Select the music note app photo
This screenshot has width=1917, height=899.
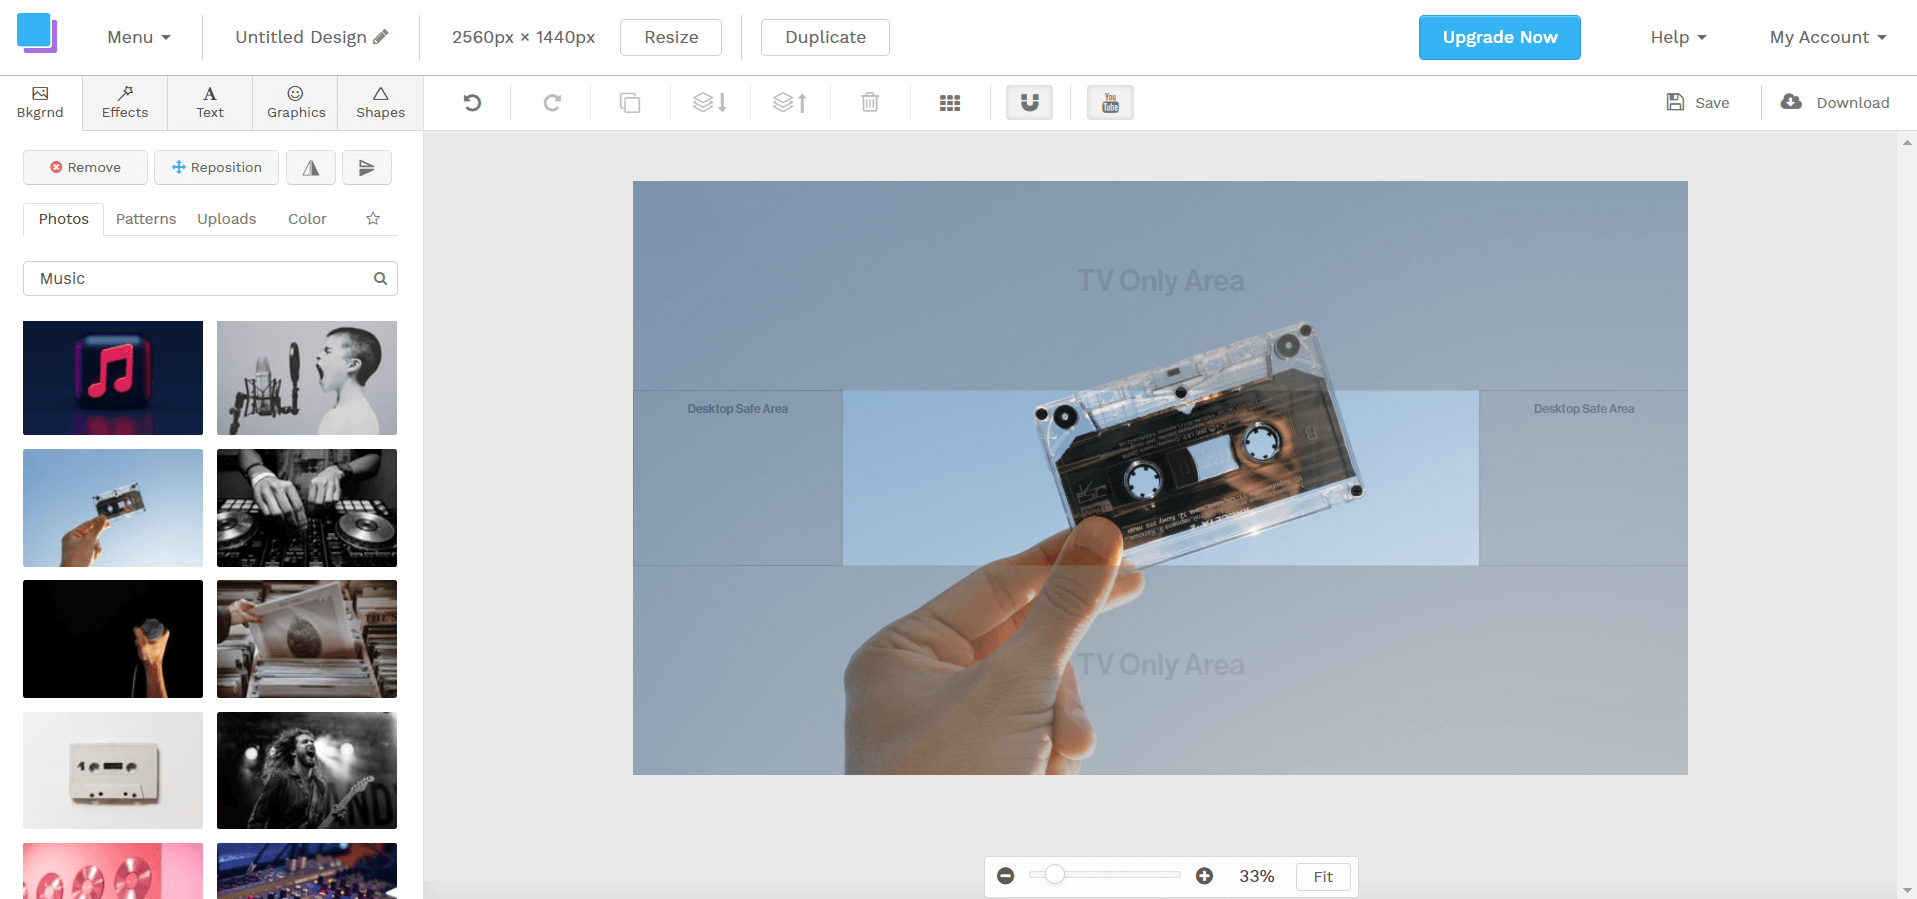pyautogui.click(x=113, y=378)
